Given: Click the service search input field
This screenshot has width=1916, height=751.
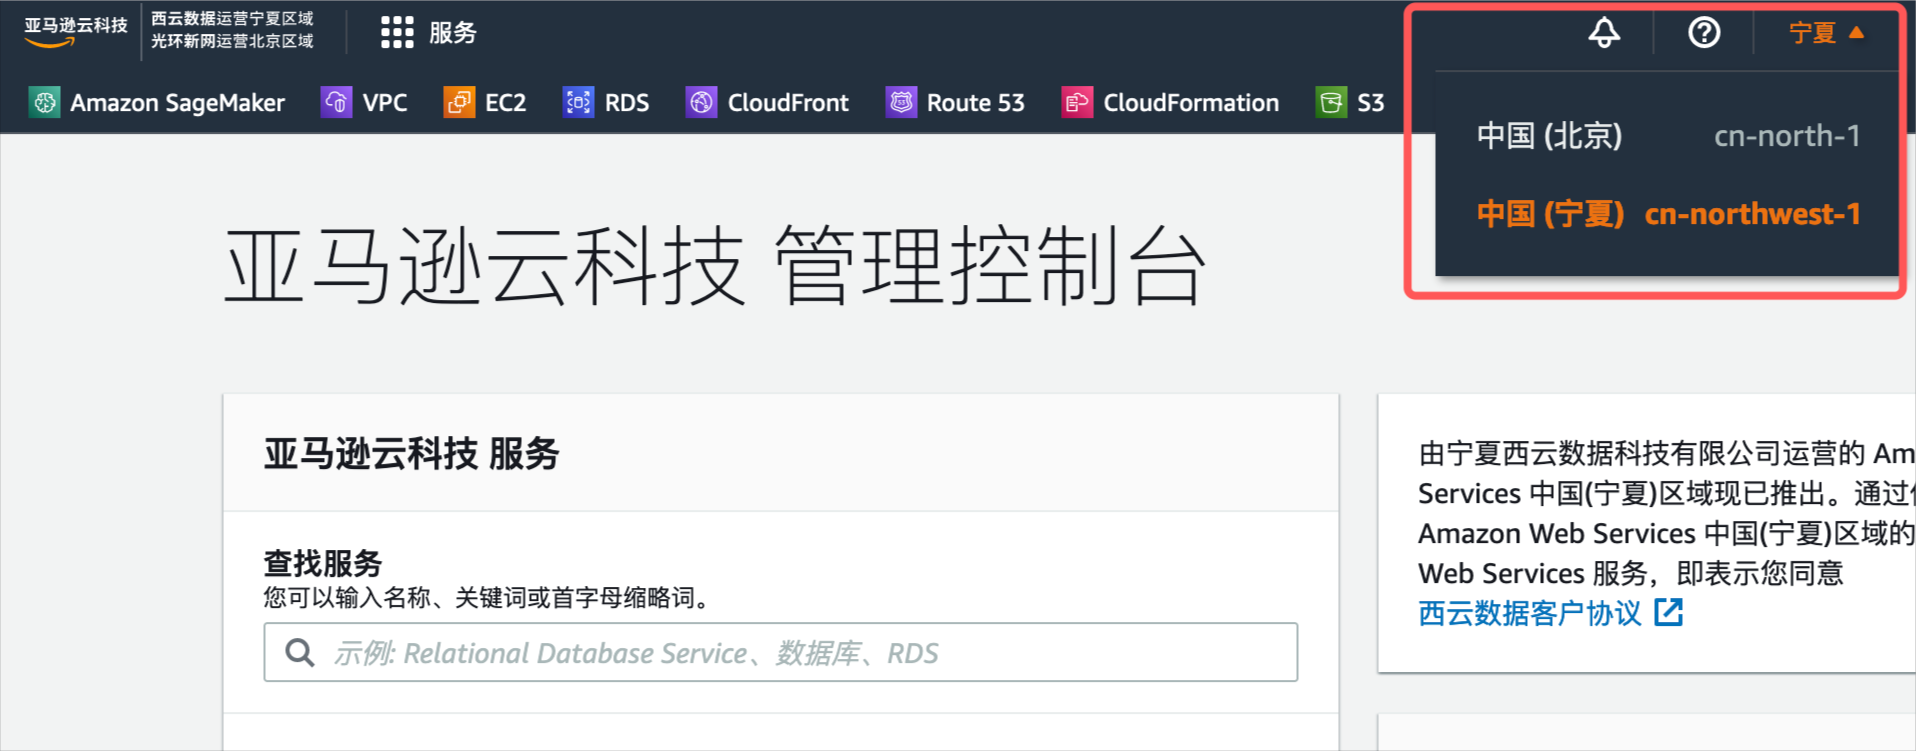Looking at the screenshot, I should click(x=781, y=652).
